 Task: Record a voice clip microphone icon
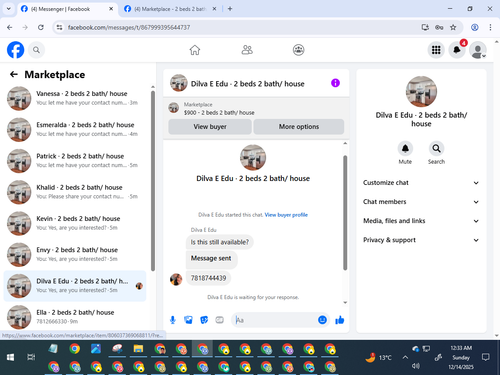click(x=173, y=320)
